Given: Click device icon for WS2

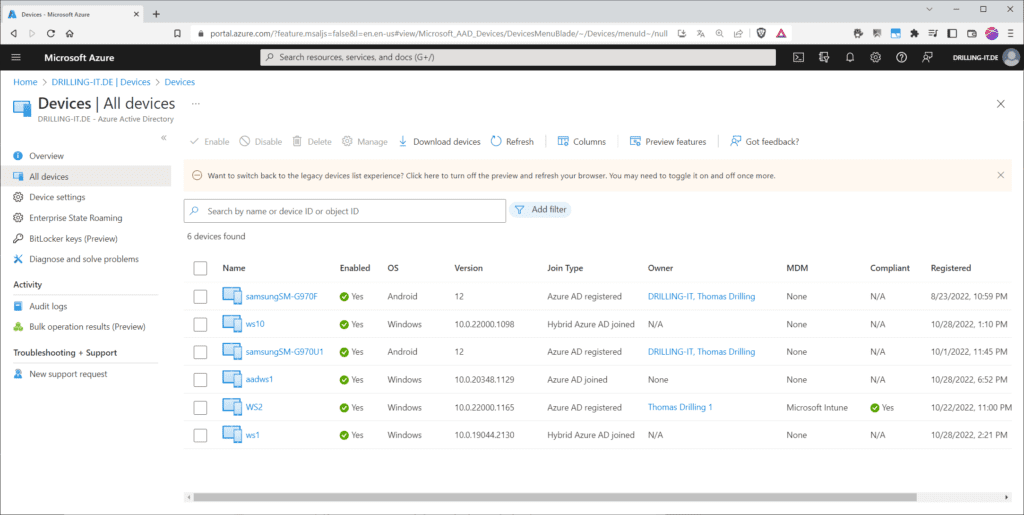Looking at the screenshot, I should coord(232,407).
